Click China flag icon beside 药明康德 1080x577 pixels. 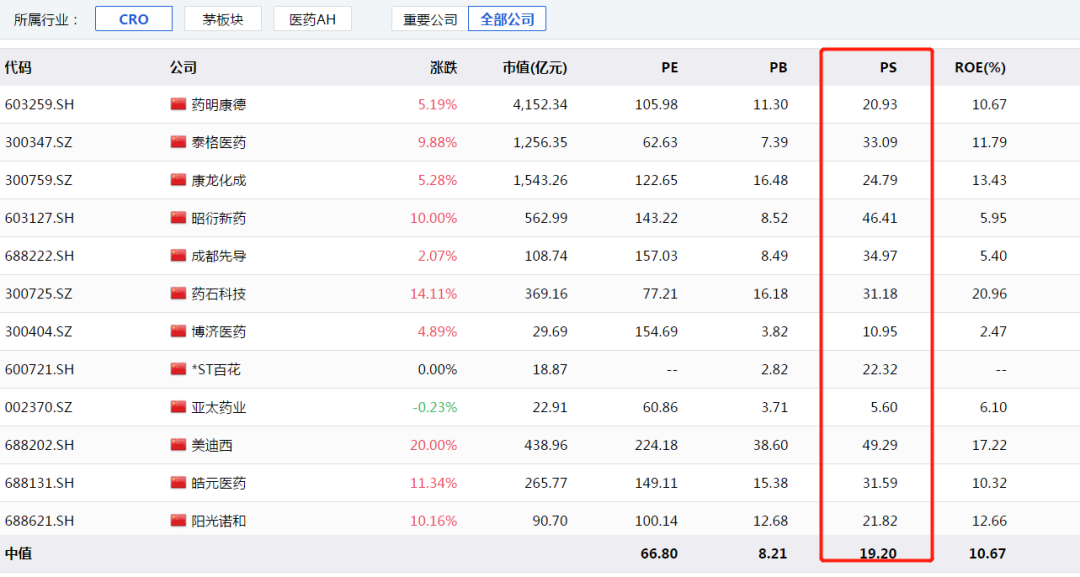(178, 104)
